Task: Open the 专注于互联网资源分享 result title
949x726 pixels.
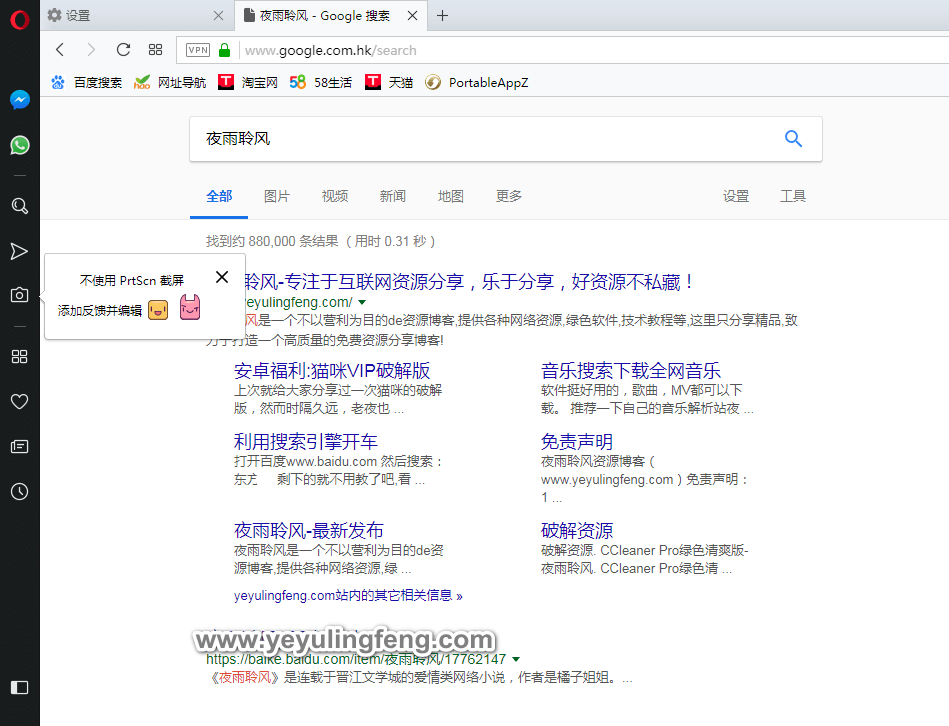Action: pos(468,281)
